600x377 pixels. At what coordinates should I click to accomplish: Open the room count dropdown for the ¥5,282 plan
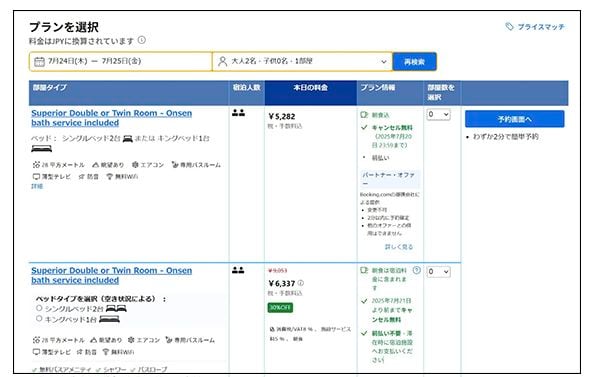pos(439,114)
